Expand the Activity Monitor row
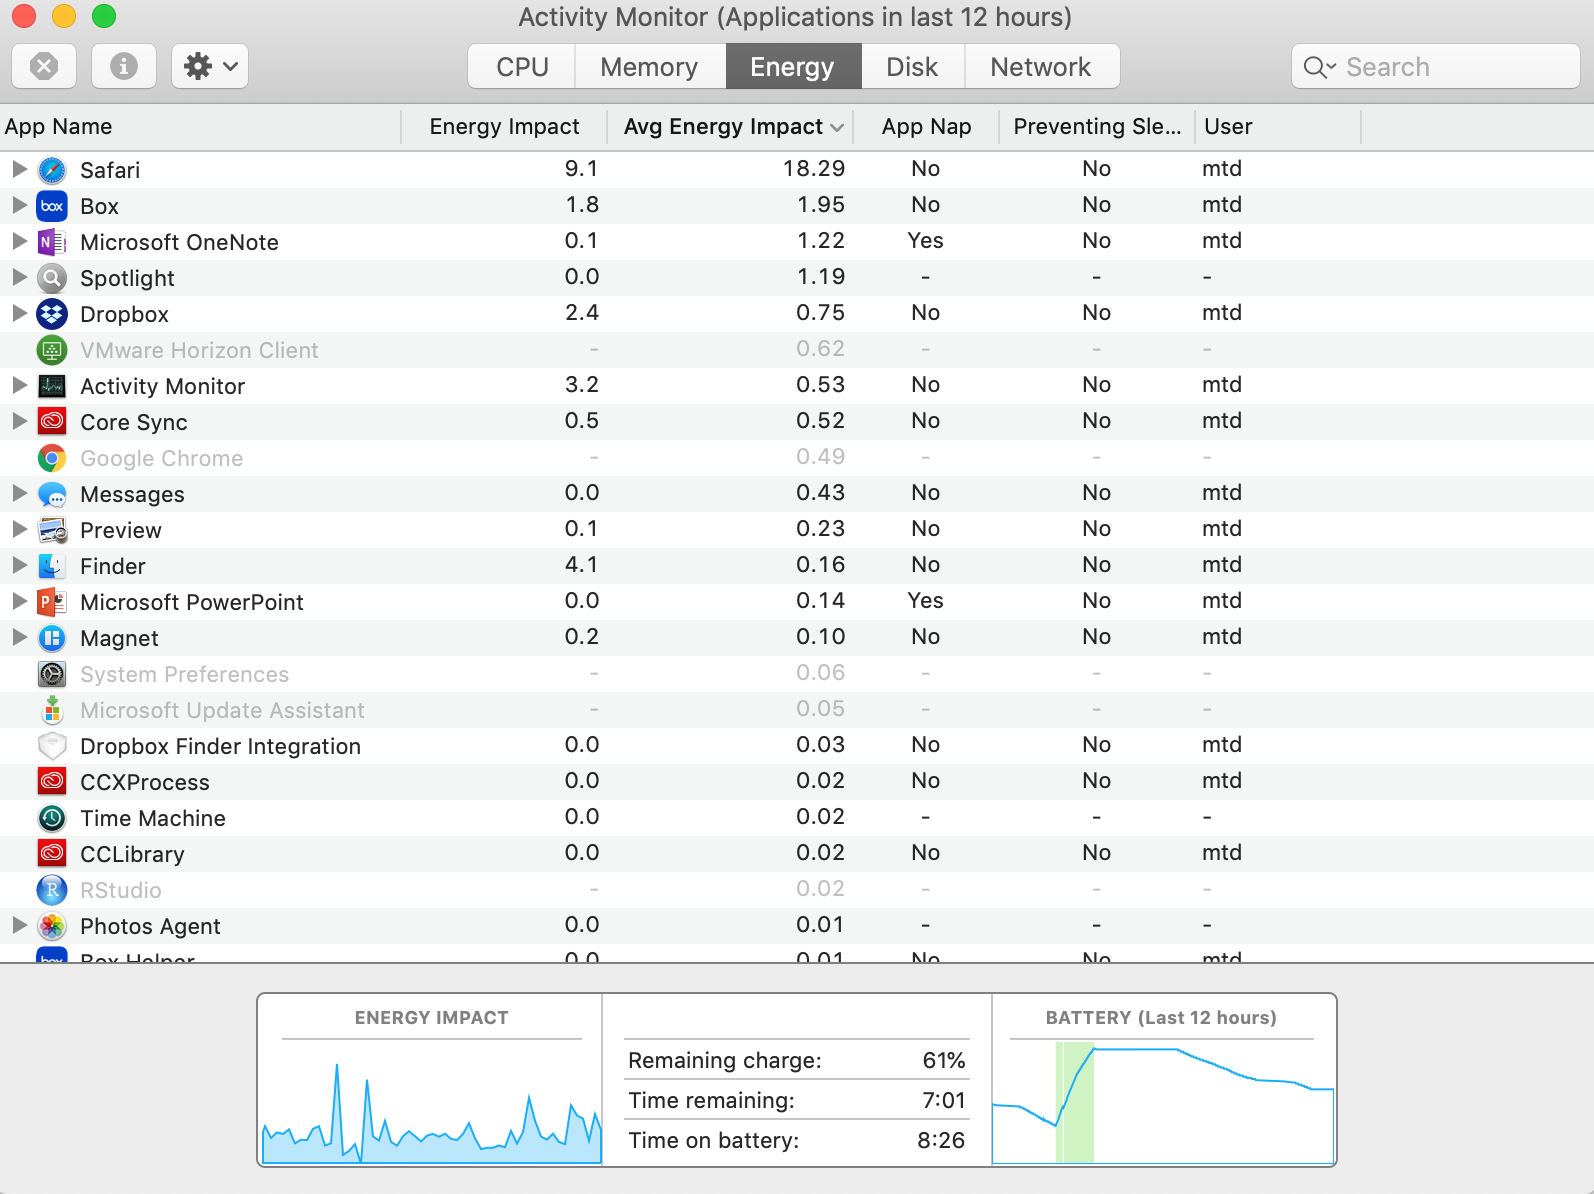This screenshot has height=1194, width=1594. (x=19, y=385)
